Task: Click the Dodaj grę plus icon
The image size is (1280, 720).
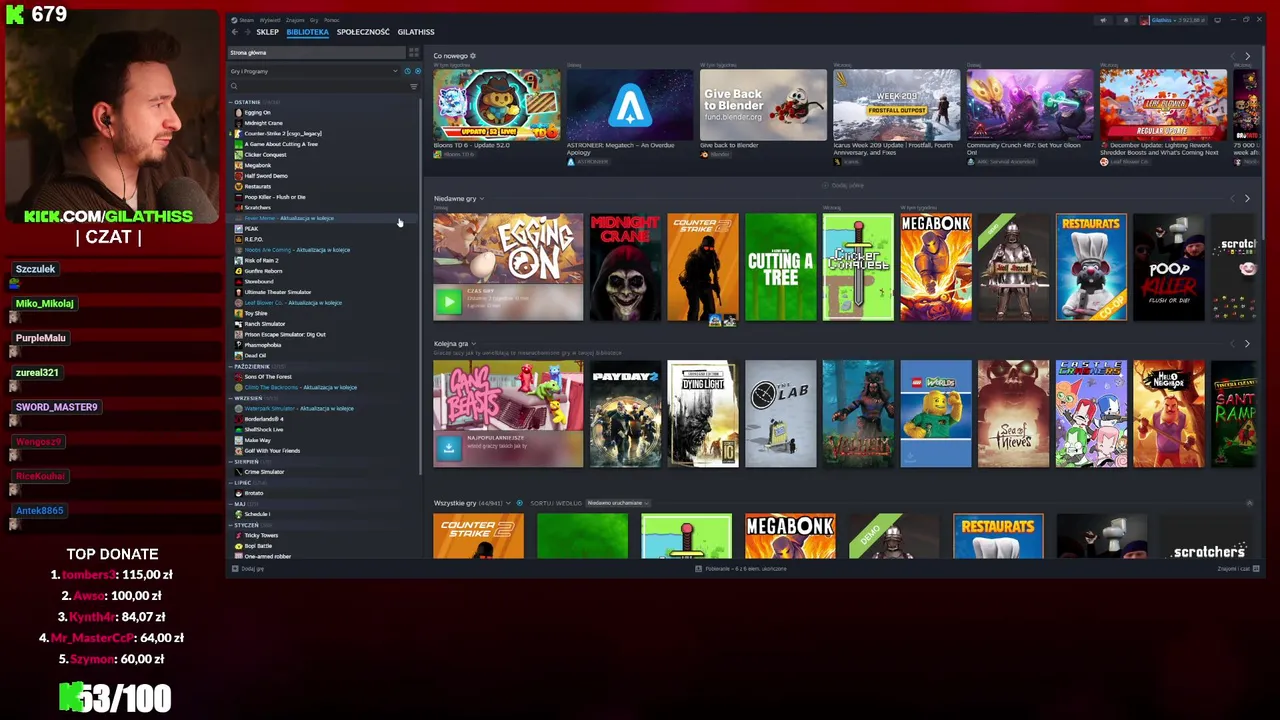Action: [x=235, y=568]
